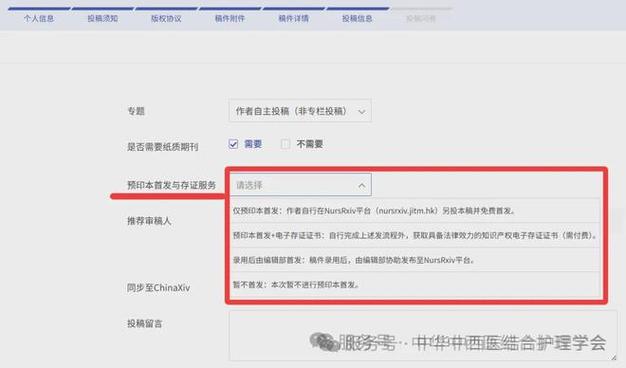Viewport: 626px width, 368px height.
Task: Switch to the 稿件附件 step tab
Action: pyautogui.click(x=230, y=18)
